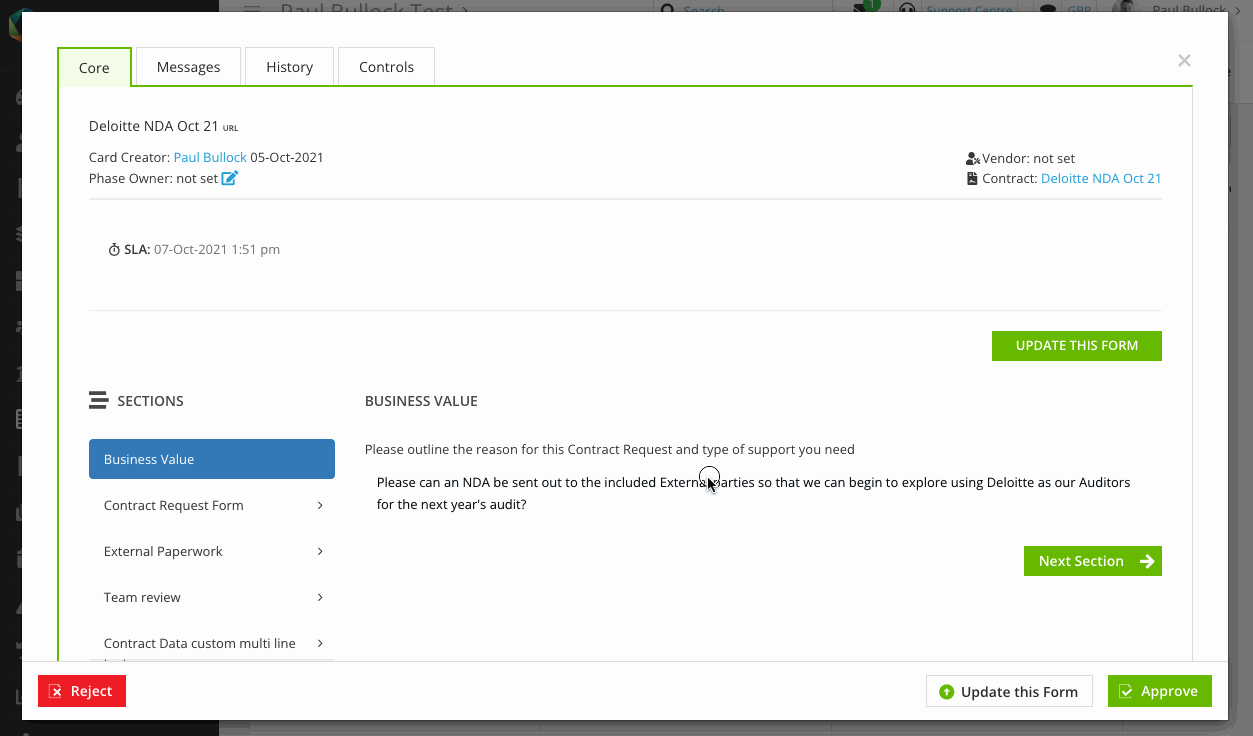
Task: Click the SLA stopwatch icon
Action: coord(114,250)
